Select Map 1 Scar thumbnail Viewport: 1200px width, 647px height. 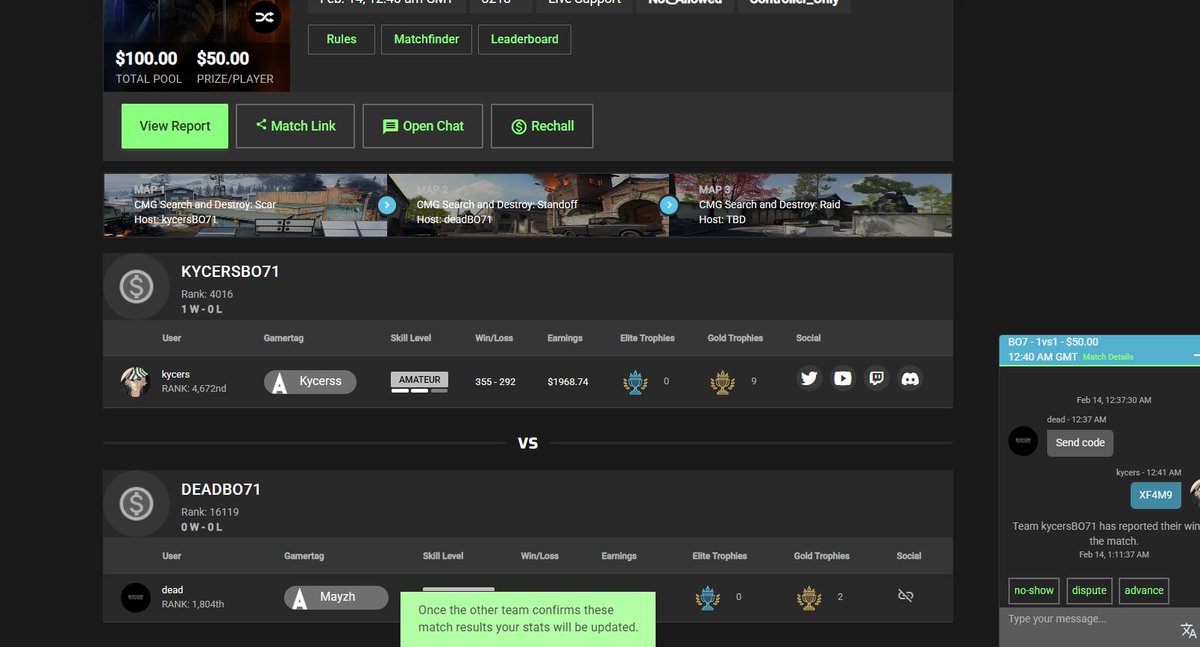click(x=245, y=205)
